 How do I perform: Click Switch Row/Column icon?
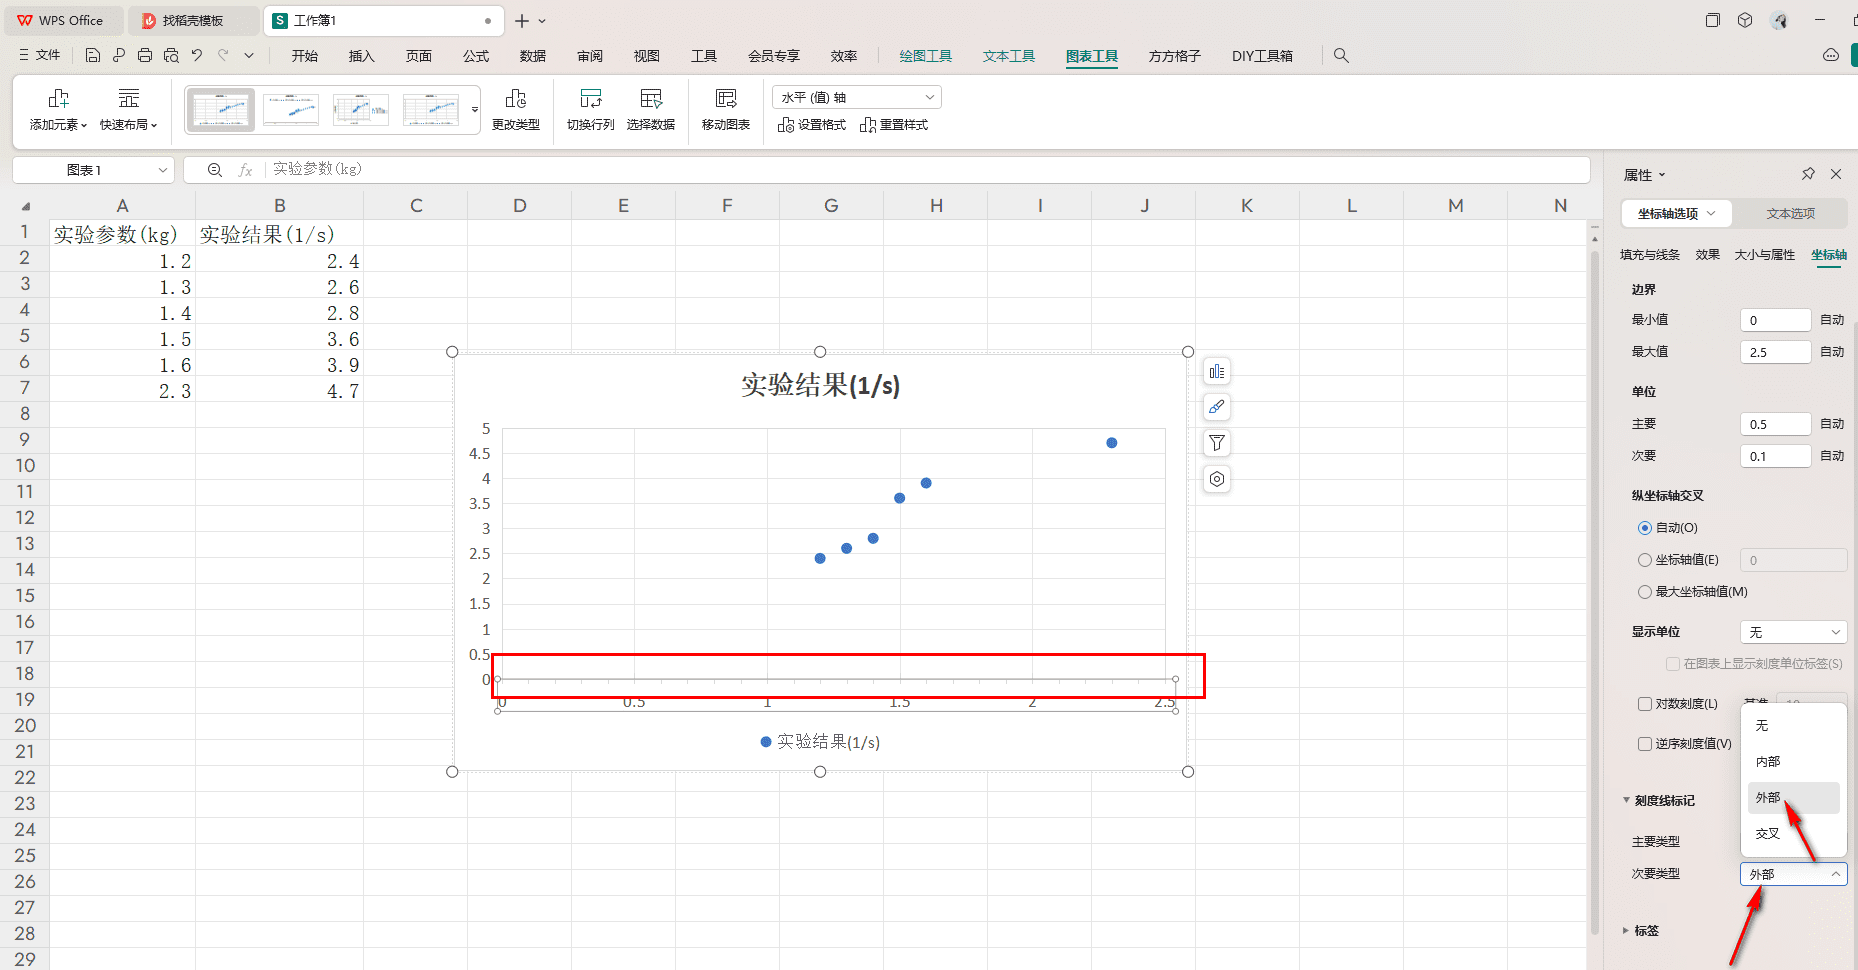pos(591,109)
